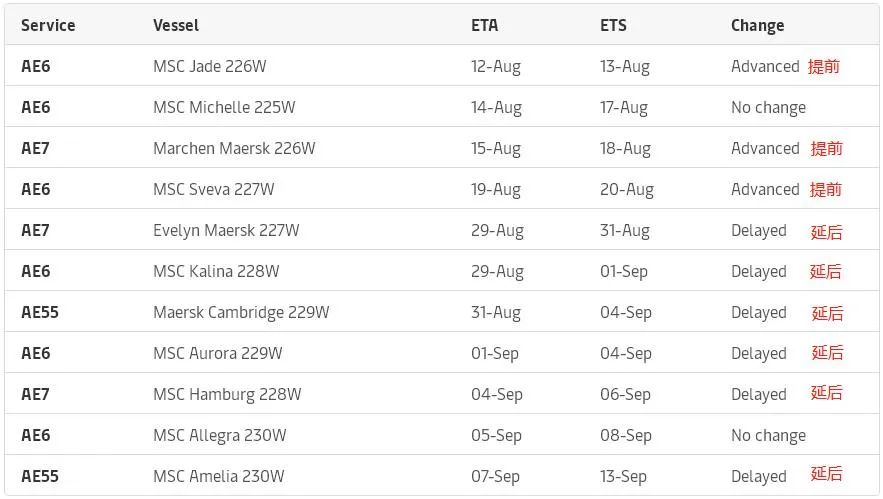This screenshot has width=883, height=499.
Task: Click MSC Hamburg 228W vessel name
Action: click(x=227, y=394)
